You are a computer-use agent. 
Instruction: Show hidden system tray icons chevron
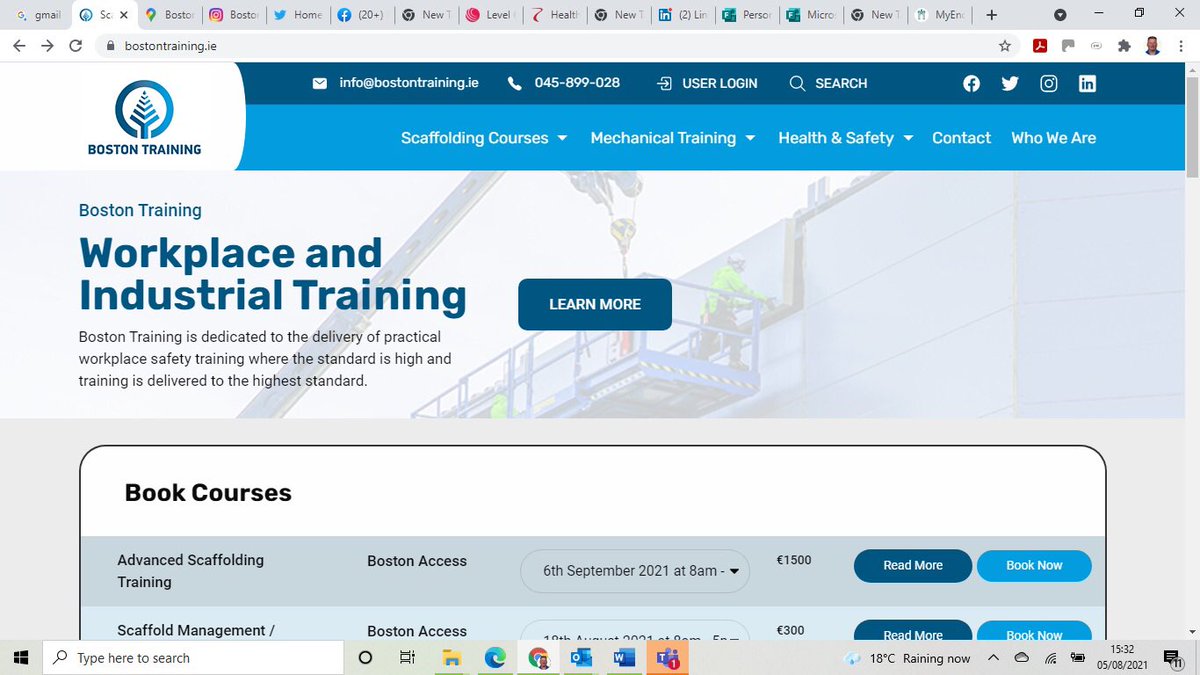[x=993, y=658]
